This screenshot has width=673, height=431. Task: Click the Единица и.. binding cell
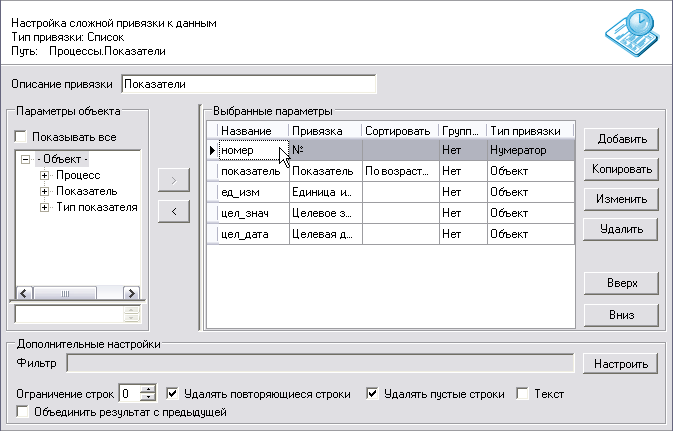[x=326, y=192]
